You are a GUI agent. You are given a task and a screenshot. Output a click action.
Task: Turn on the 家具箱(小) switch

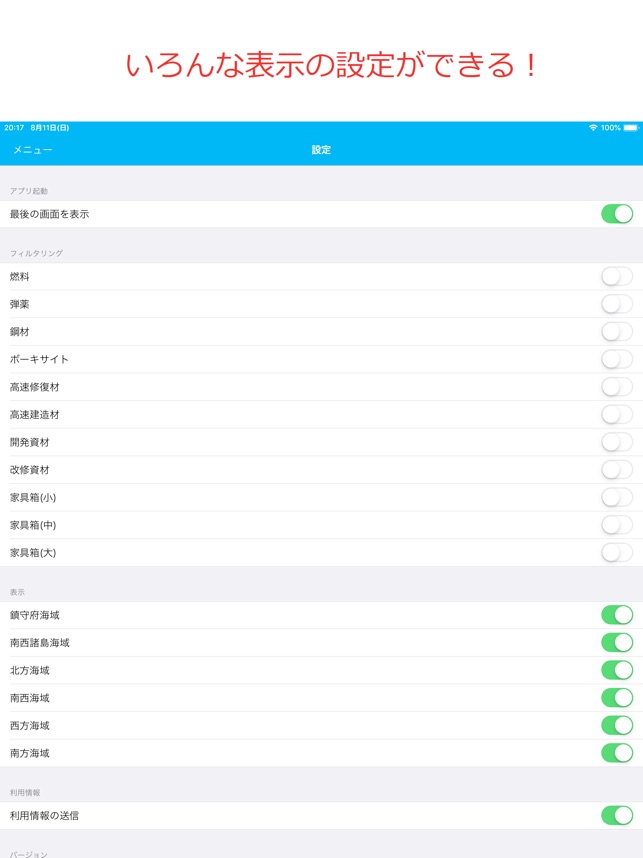[x=617, y=497]
